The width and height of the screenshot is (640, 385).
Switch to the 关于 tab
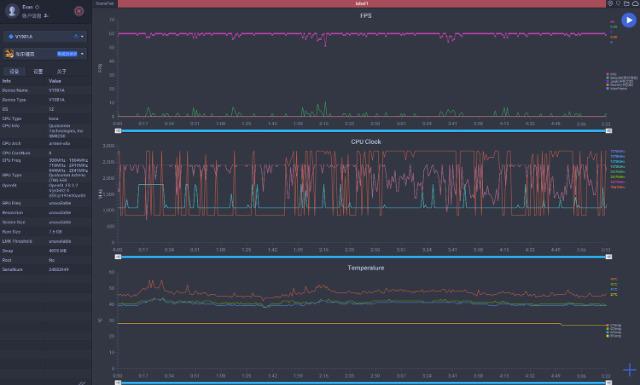[62, 71]
